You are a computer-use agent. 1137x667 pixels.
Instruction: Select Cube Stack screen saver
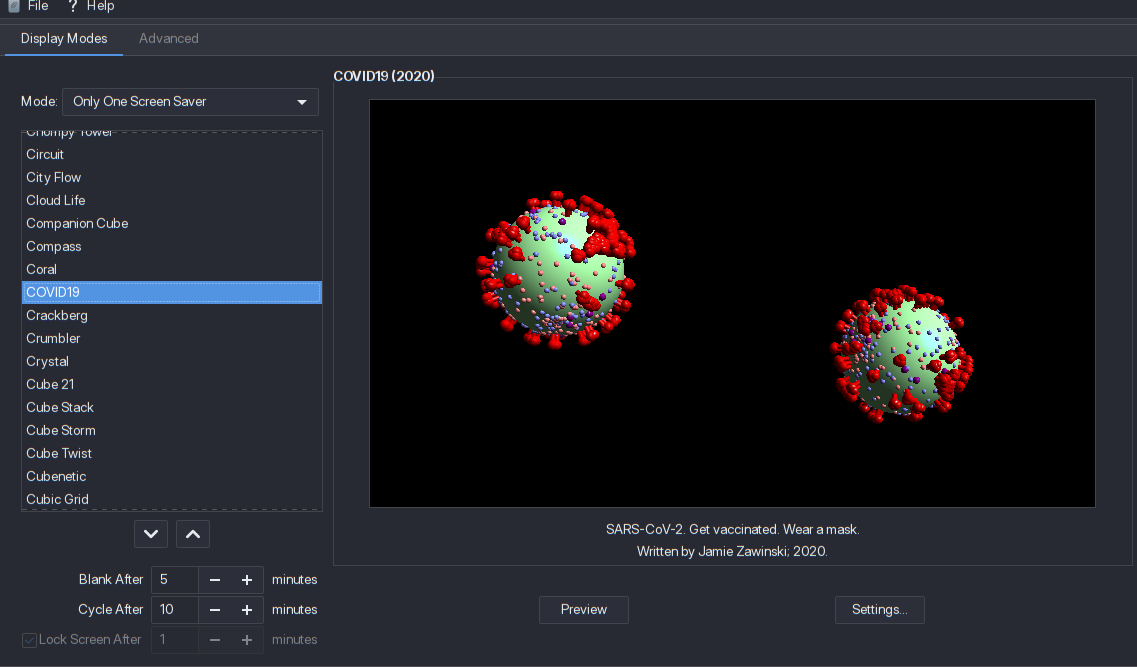pos(172,407)
